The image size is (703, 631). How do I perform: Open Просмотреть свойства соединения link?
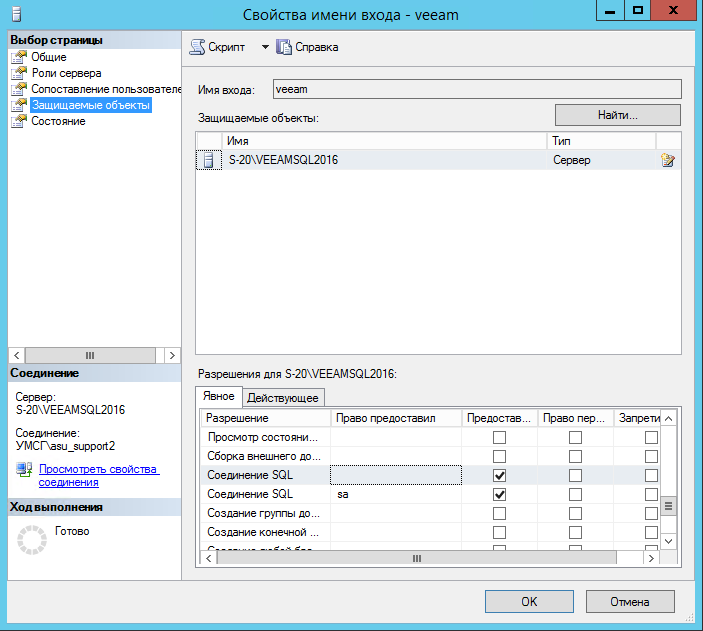[98, 475]
